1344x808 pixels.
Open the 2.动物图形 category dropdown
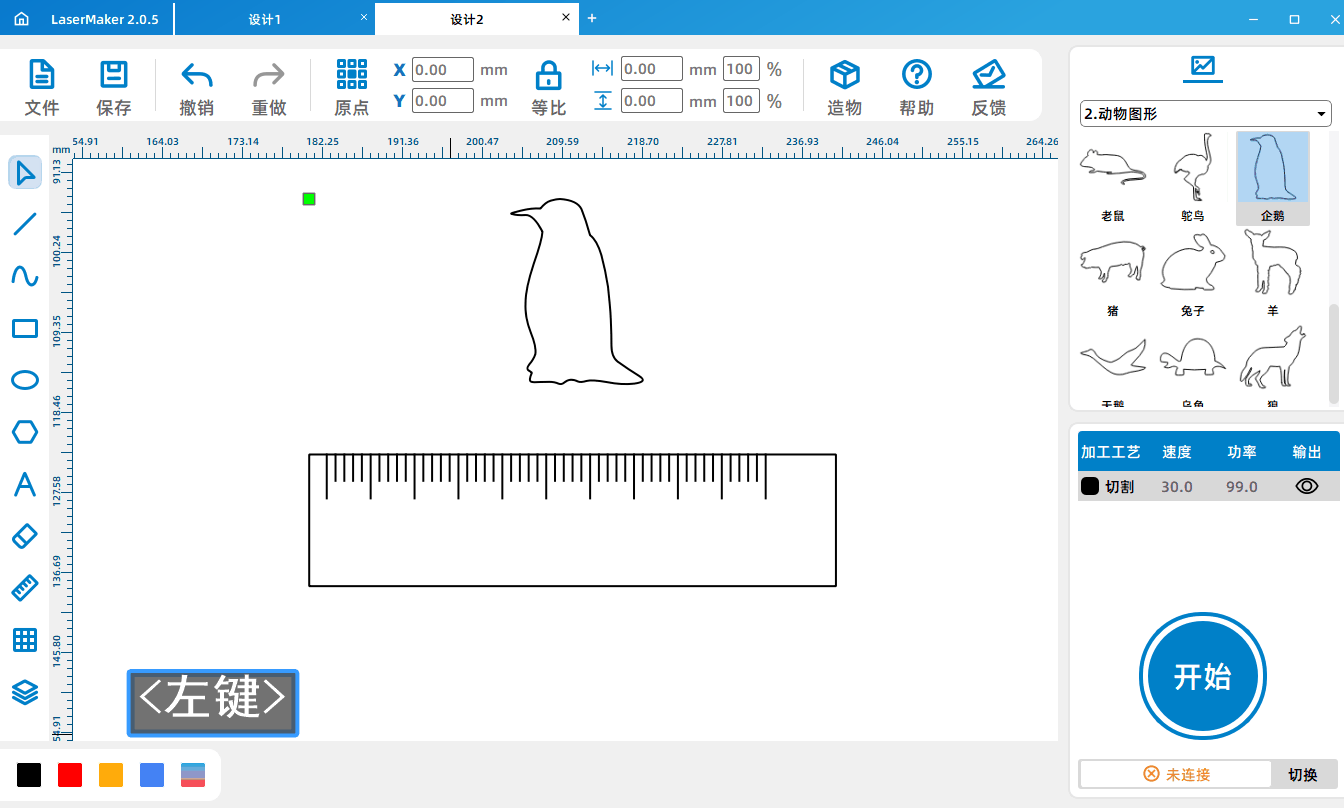click(x=1206, y=114)
